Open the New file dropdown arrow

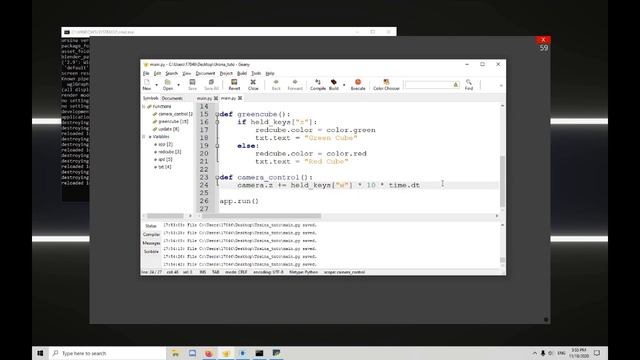click(x=156, y=85)
